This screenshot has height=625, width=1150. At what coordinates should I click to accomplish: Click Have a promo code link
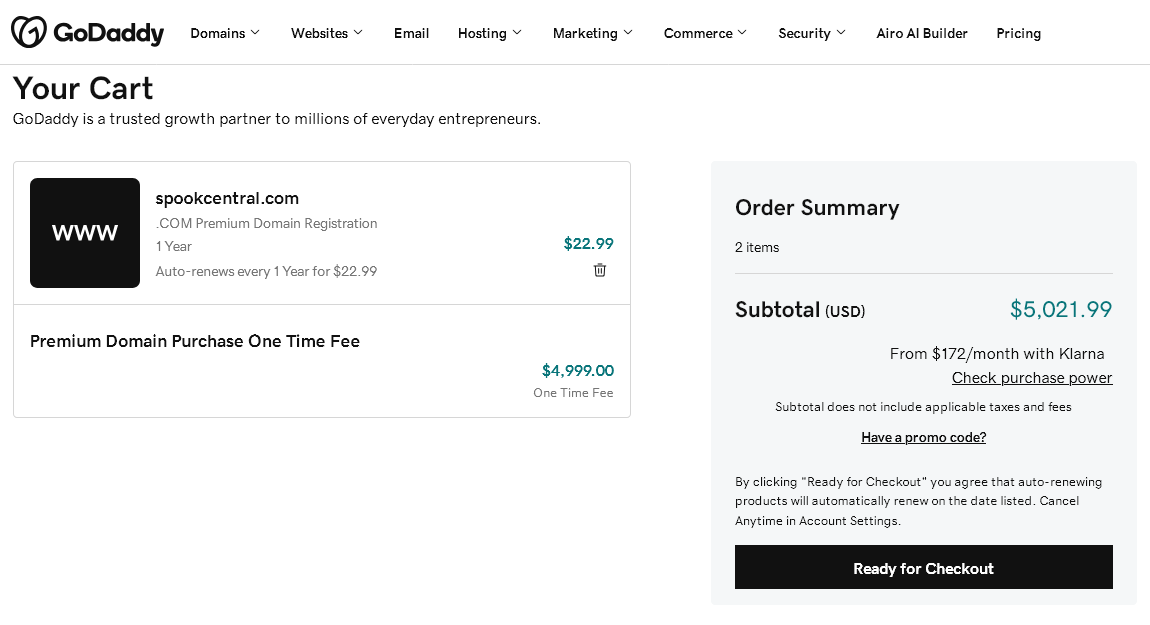[923, 437]
